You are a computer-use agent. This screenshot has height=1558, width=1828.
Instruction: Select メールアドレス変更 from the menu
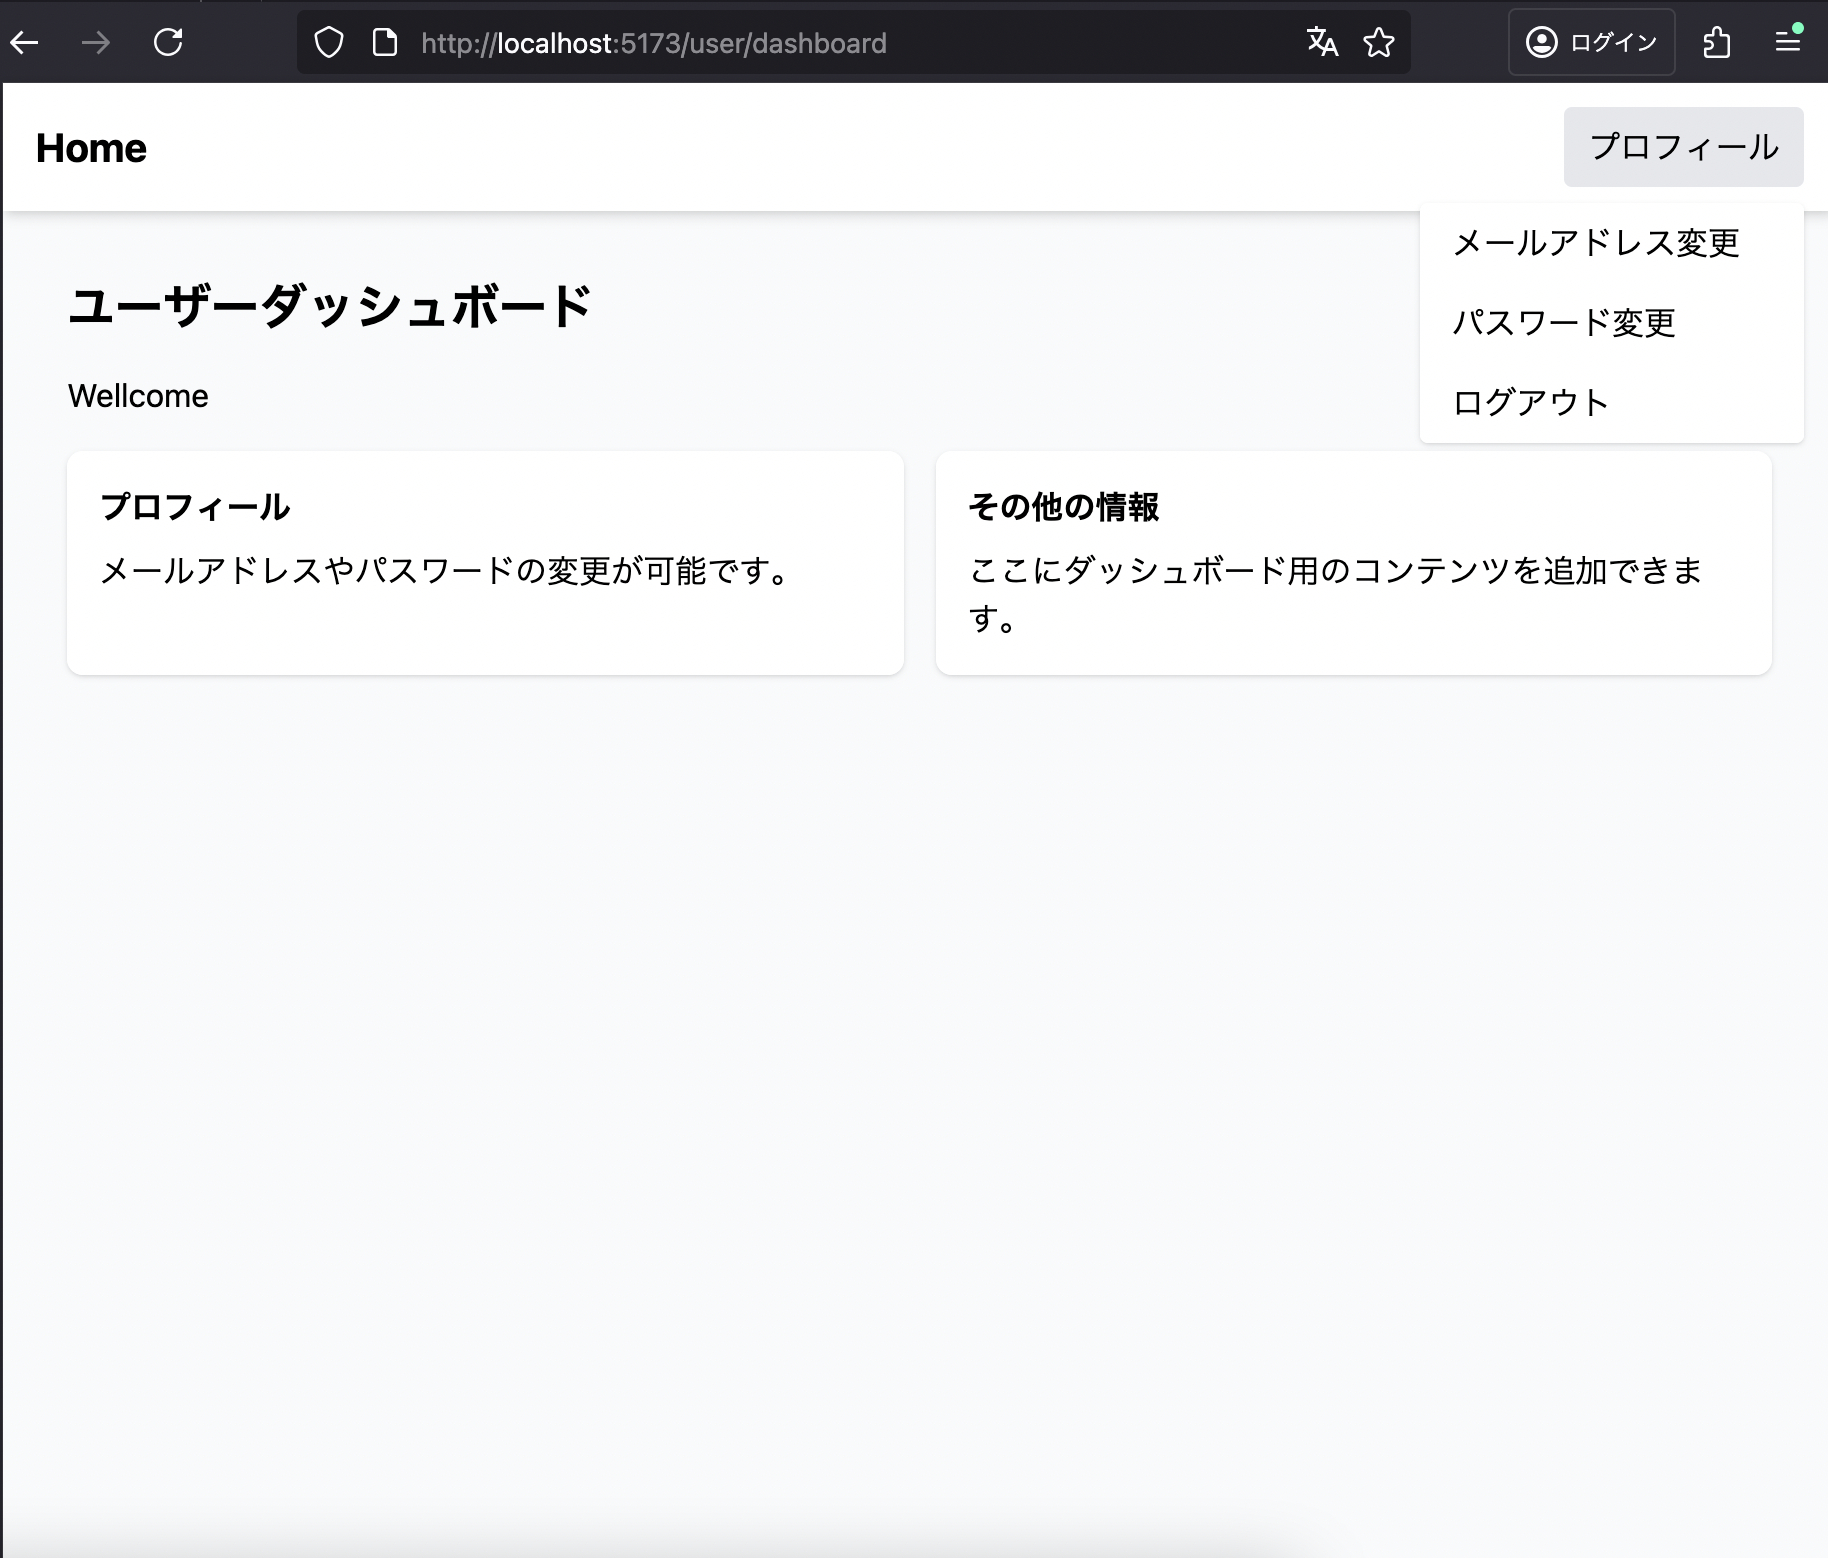click(1596, 242)
